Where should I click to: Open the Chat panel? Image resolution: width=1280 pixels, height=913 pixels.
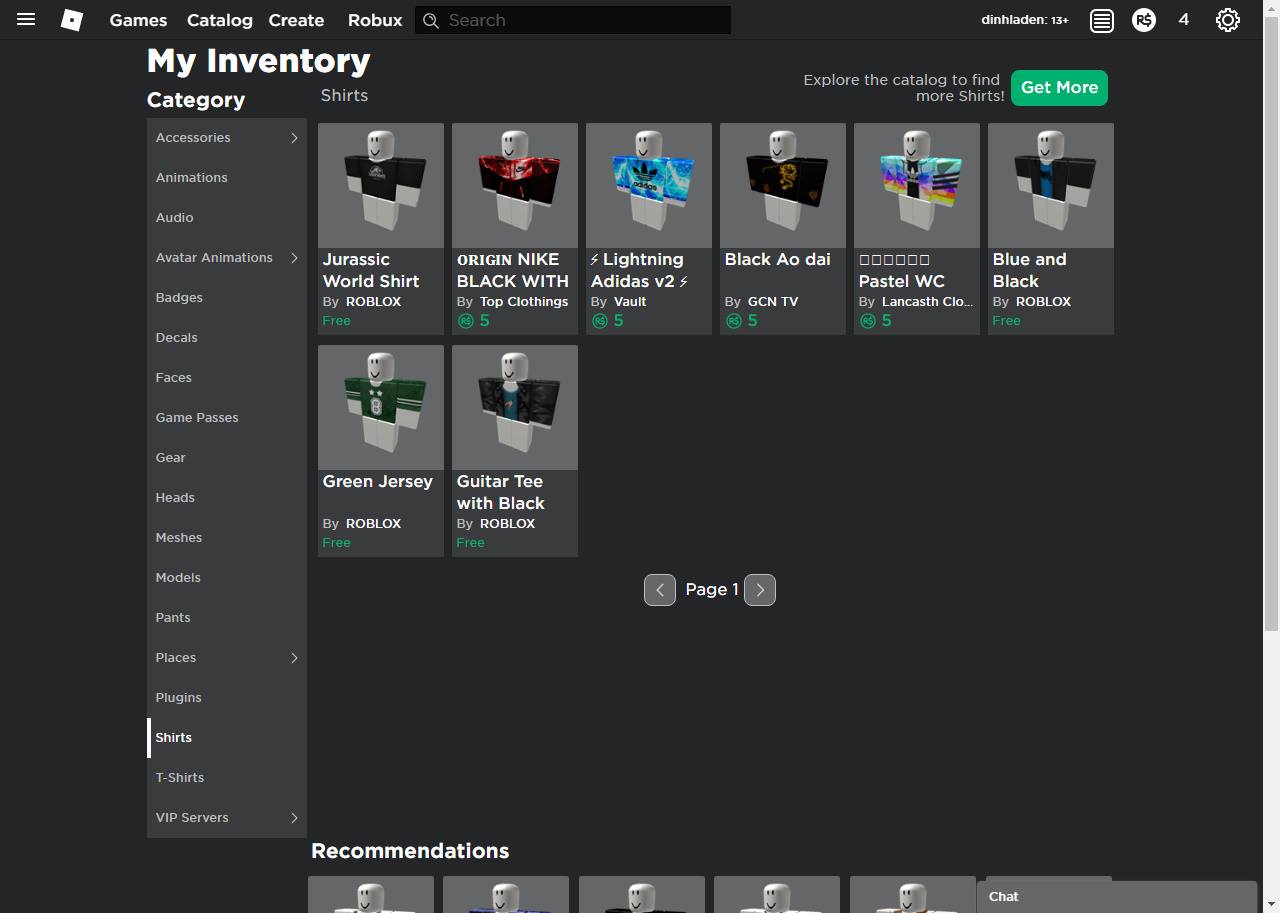pyautogui.click(x=1116, y=897)
